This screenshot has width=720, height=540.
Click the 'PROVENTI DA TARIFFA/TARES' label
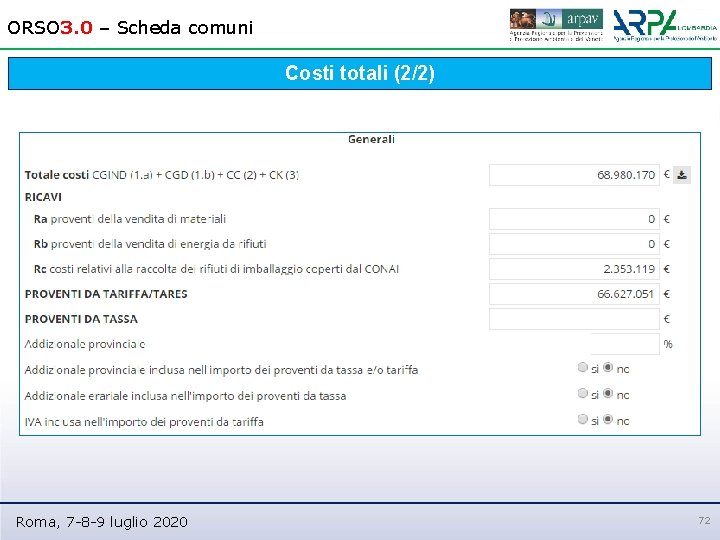[106, 294]
